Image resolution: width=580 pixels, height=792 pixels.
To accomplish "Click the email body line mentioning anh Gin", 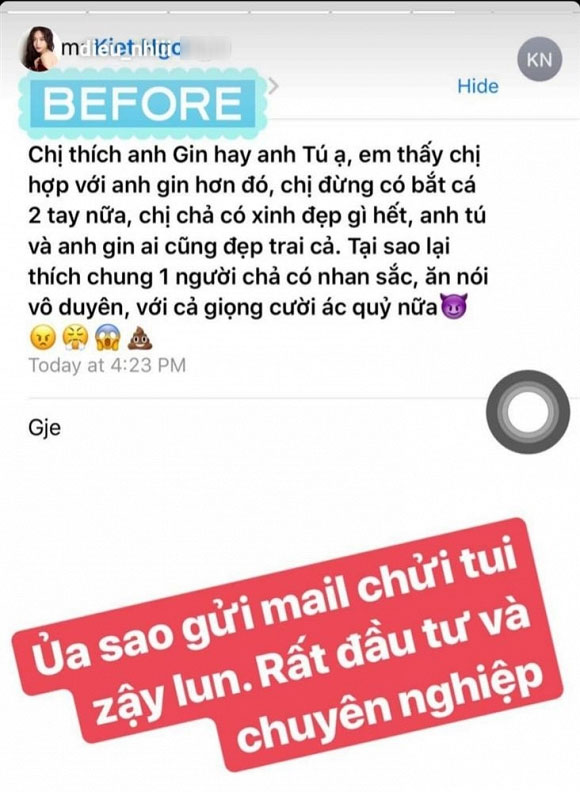I will click(254, 155).
